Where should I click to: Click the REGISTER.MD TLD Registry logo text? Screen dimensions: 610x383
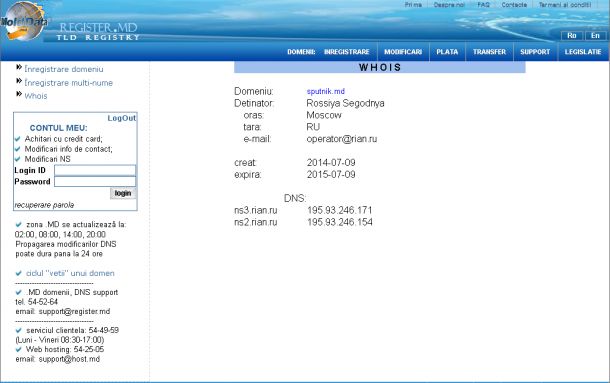pyautogui.click(x=98, y=32)
